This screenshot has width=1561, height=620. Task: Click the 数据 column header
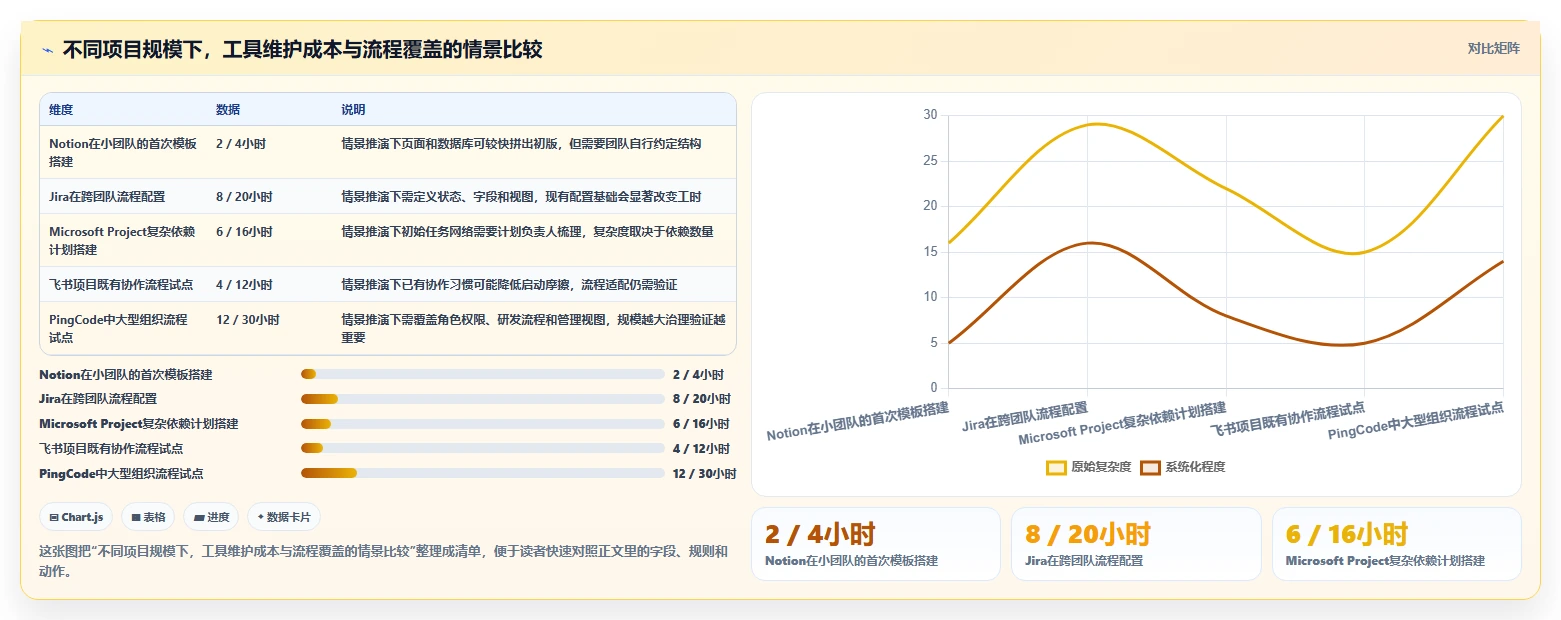(228, 109)
